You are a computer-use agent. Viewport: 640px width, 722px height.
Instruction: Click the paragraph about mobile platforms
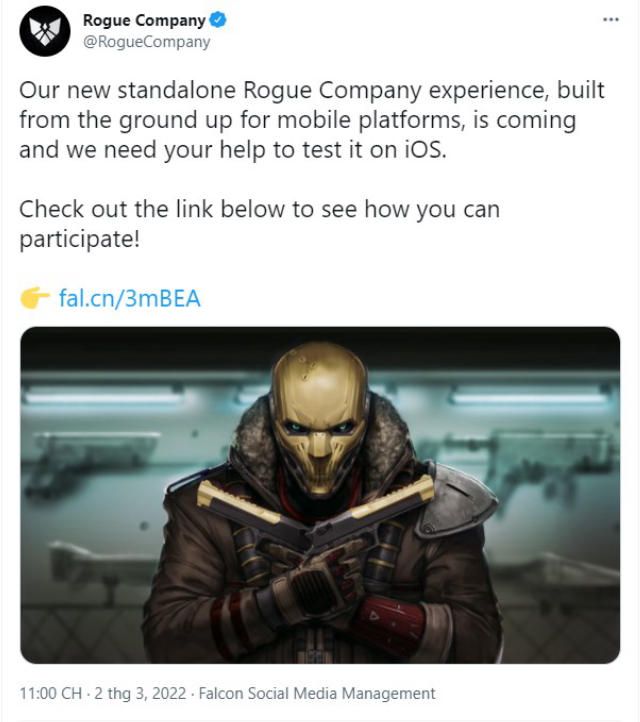(x=312, y=120)
